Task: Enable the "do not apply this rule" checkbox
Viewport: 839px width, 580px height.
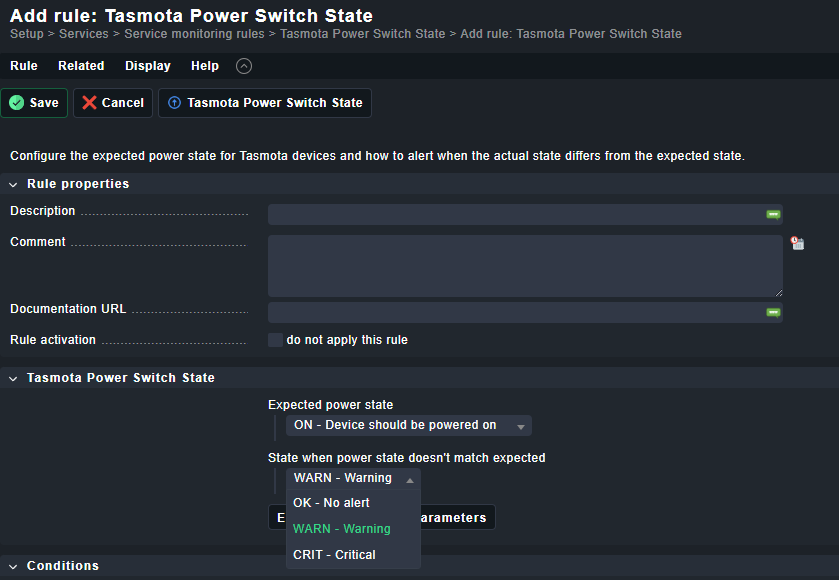Action: coord(275,340)
